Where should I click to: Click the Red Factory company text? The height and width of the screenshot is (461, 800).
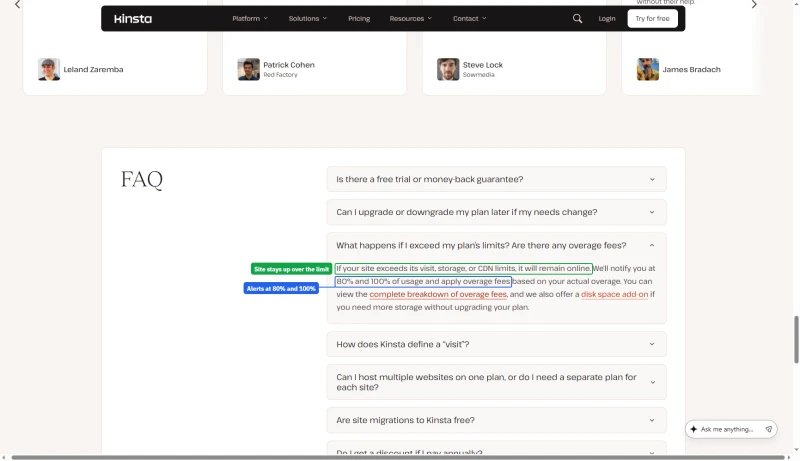[x=280, y=74]
